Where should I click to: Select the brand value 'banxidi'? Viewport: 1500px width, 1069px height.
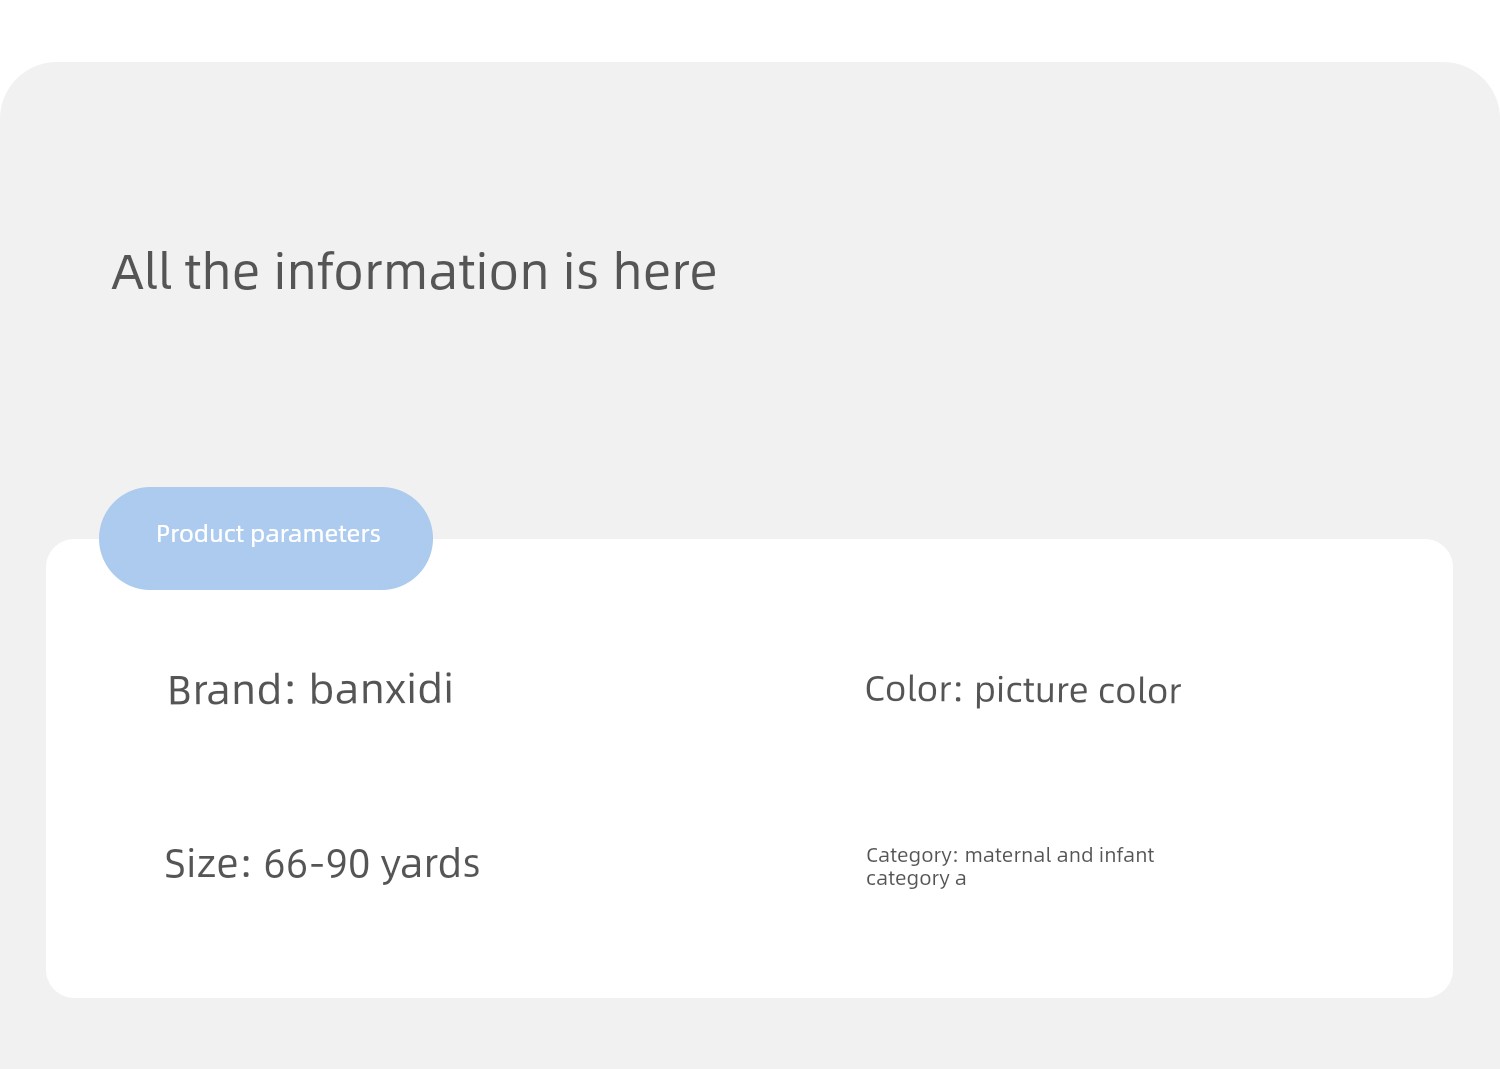(381, 689)
